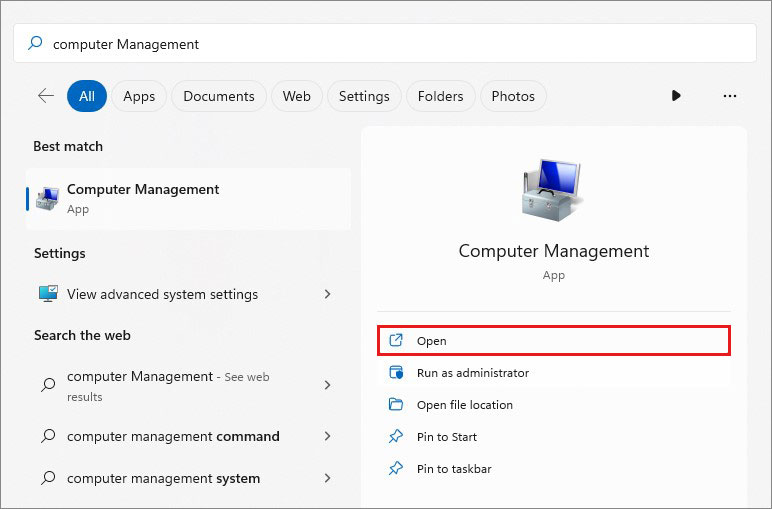This screenshot has width=772, height=509.
Task: Select the Documents filter tab
Action: click(x=219, y=96)
